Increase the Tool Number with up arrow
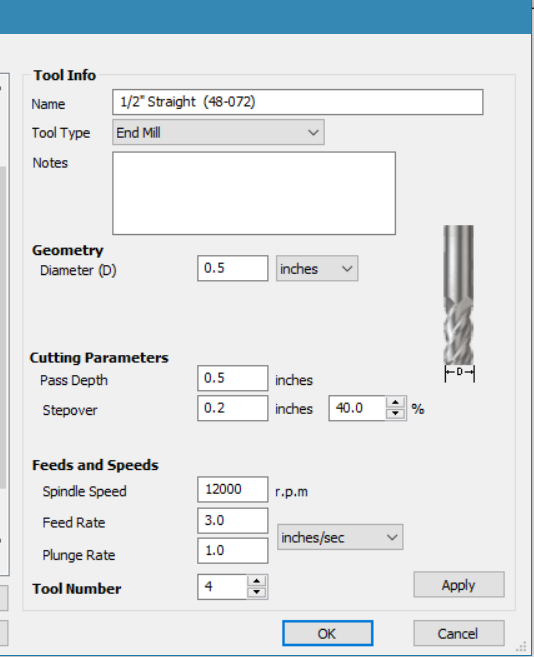534x657 pixels. 257,581
